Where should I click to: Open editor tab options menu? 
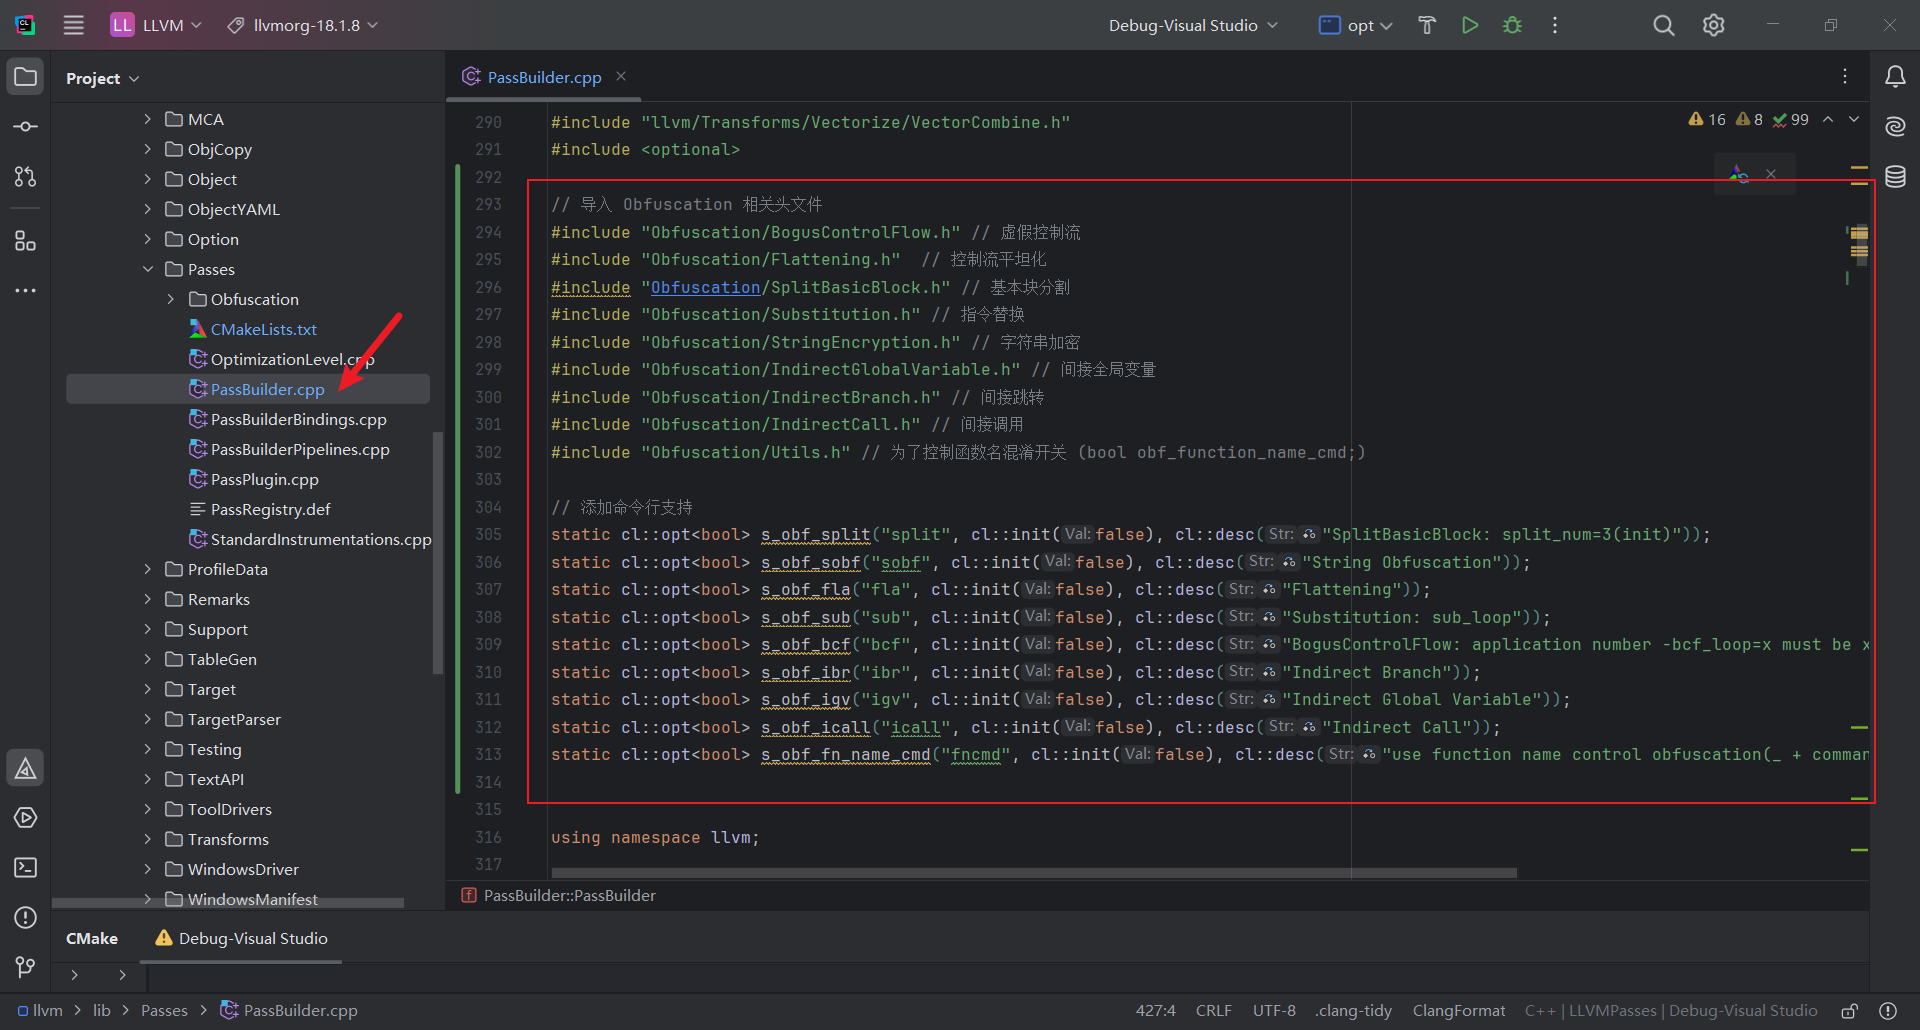(x=1845, y=77)
